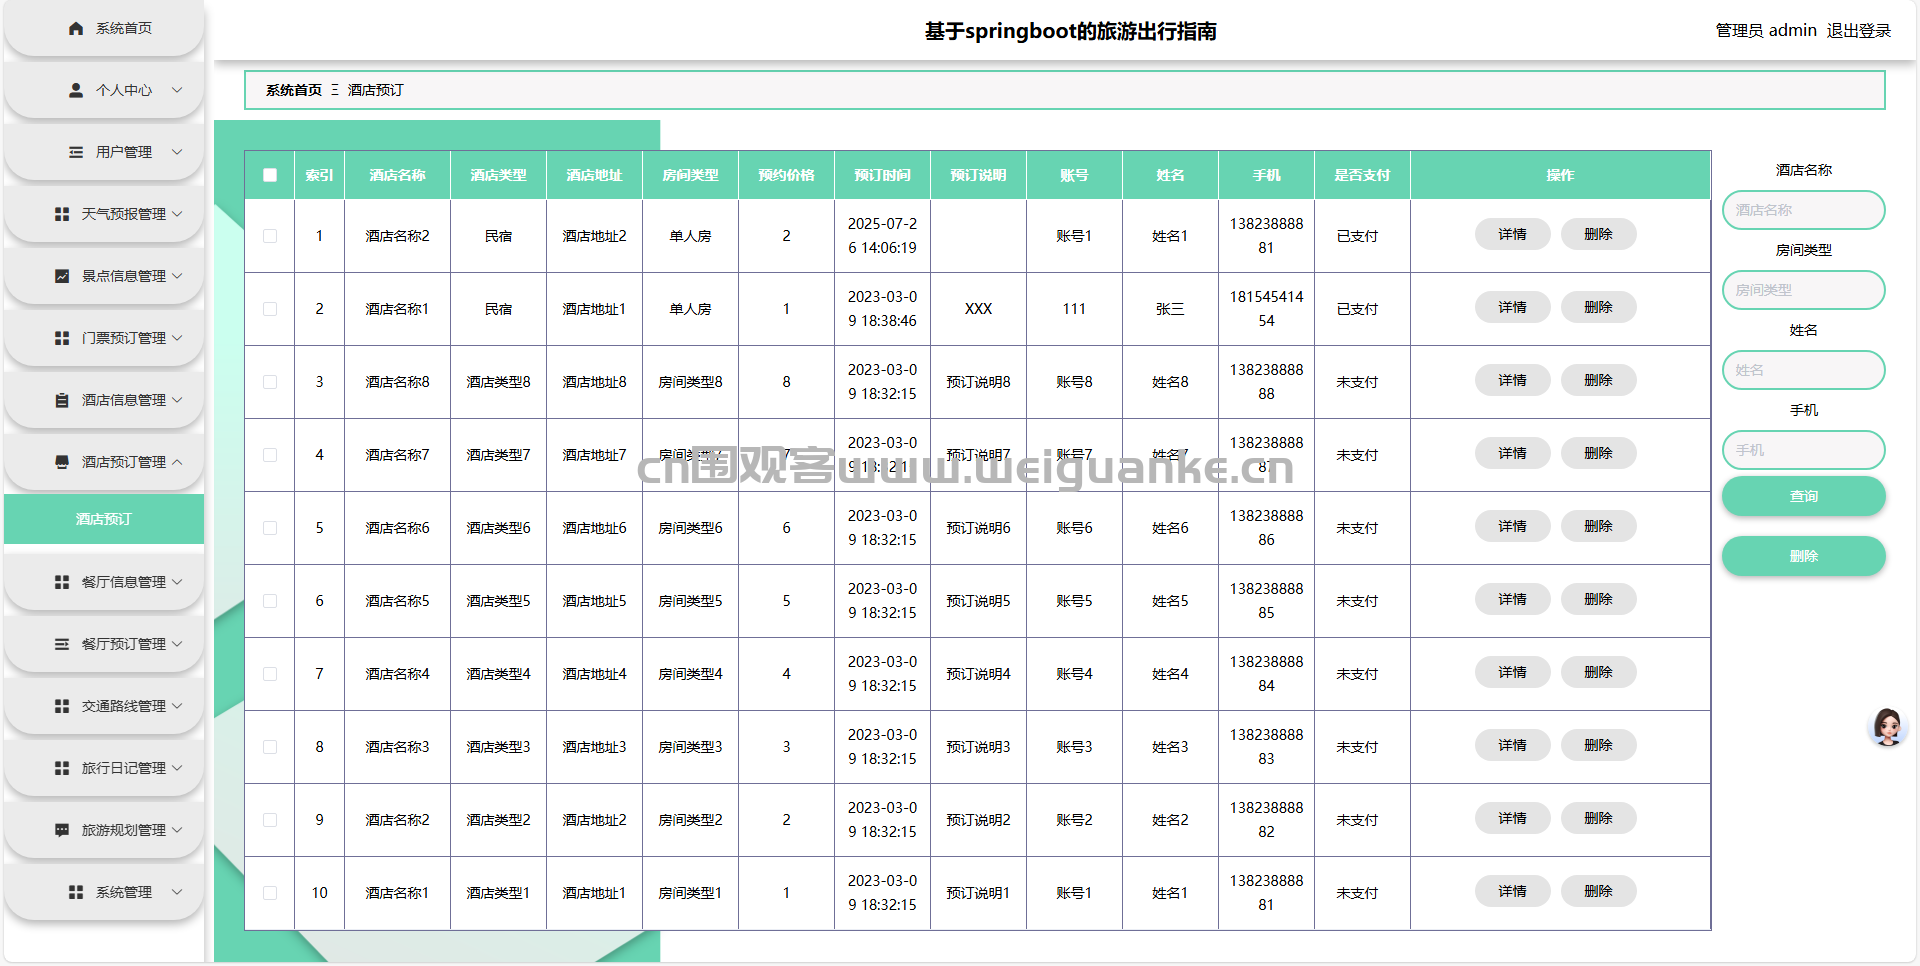Click the monitor icon for 酒店预订管理
Screen dimensions: 1920x966
click(62, 462)
